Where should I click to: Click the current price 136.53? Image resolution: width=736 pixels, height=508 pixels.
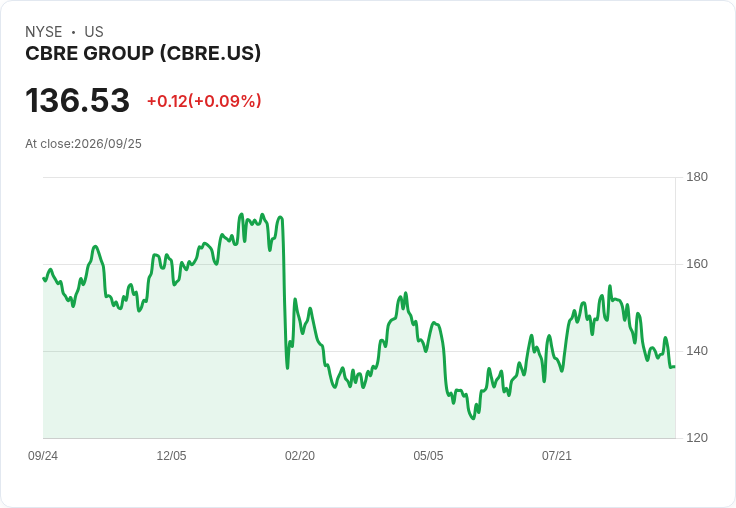[x=77, y=100]
